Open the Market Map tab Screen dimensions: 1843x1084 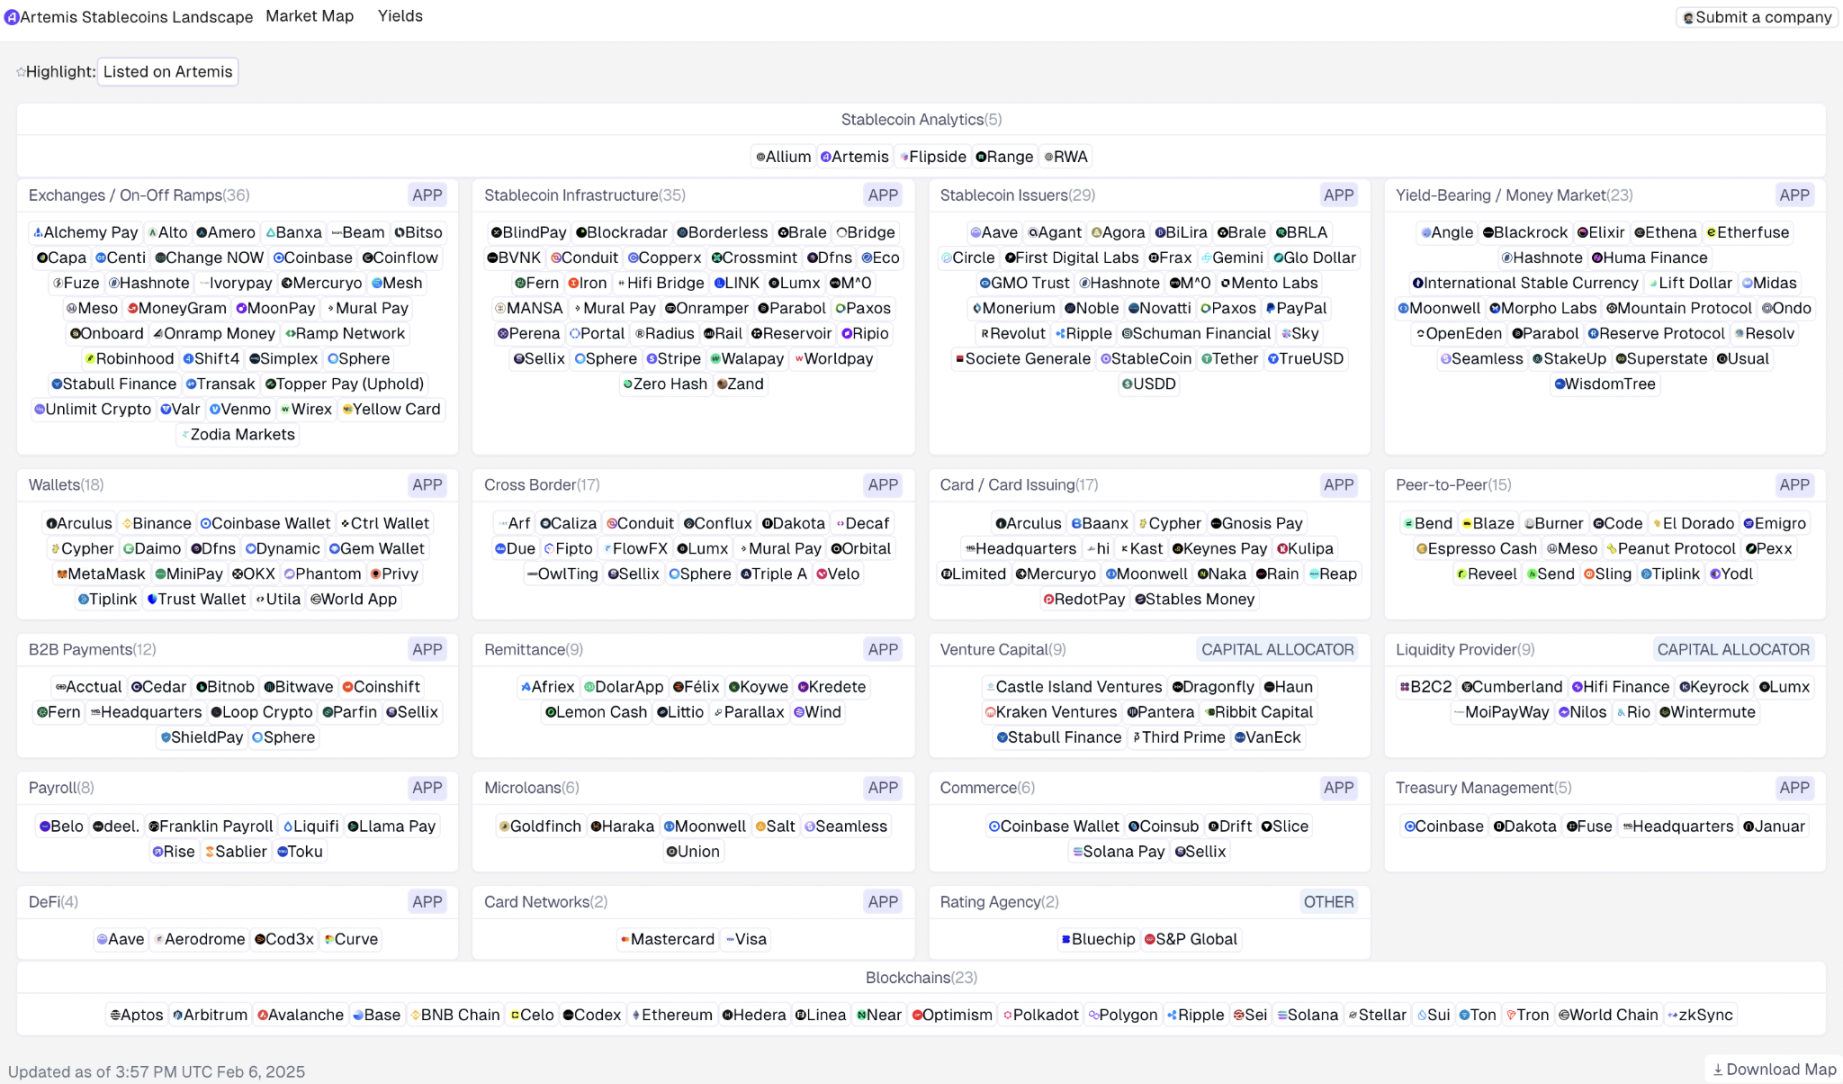pyautogui.click(x=309, y=16)
